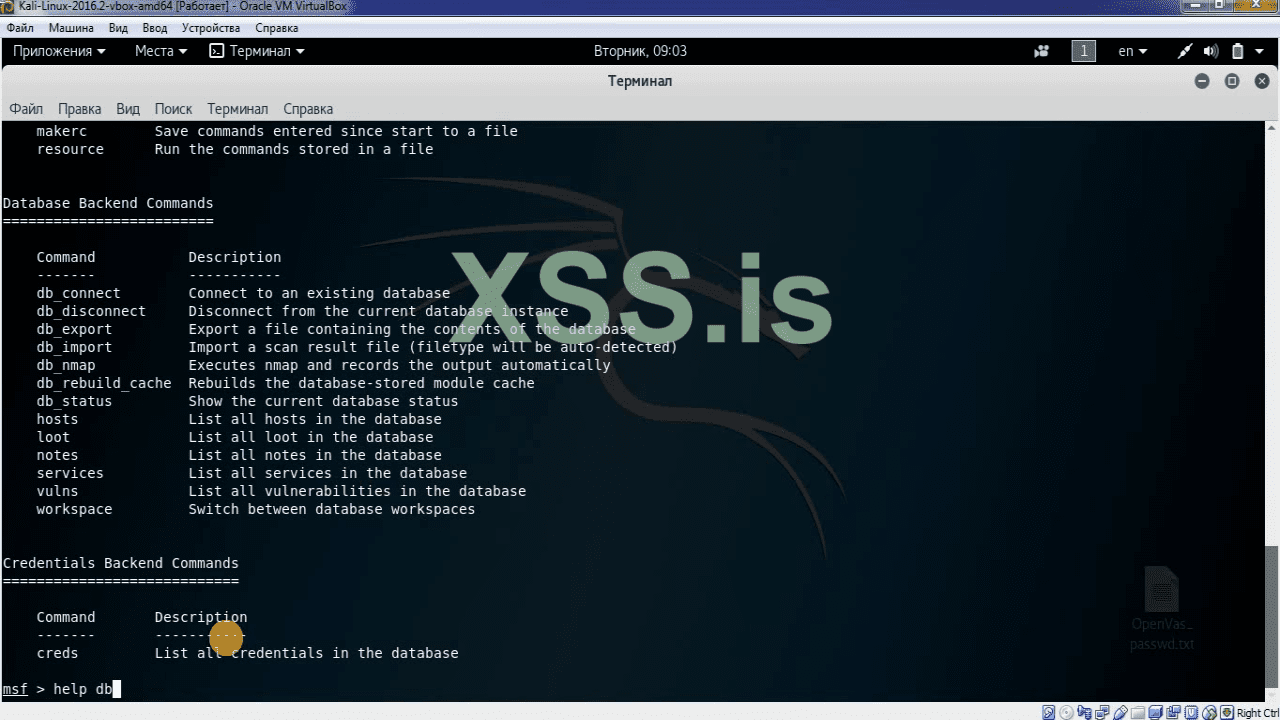Click the workspace 1 indicator
This screenshot has height=720, width=1280.
point(1083,51)
